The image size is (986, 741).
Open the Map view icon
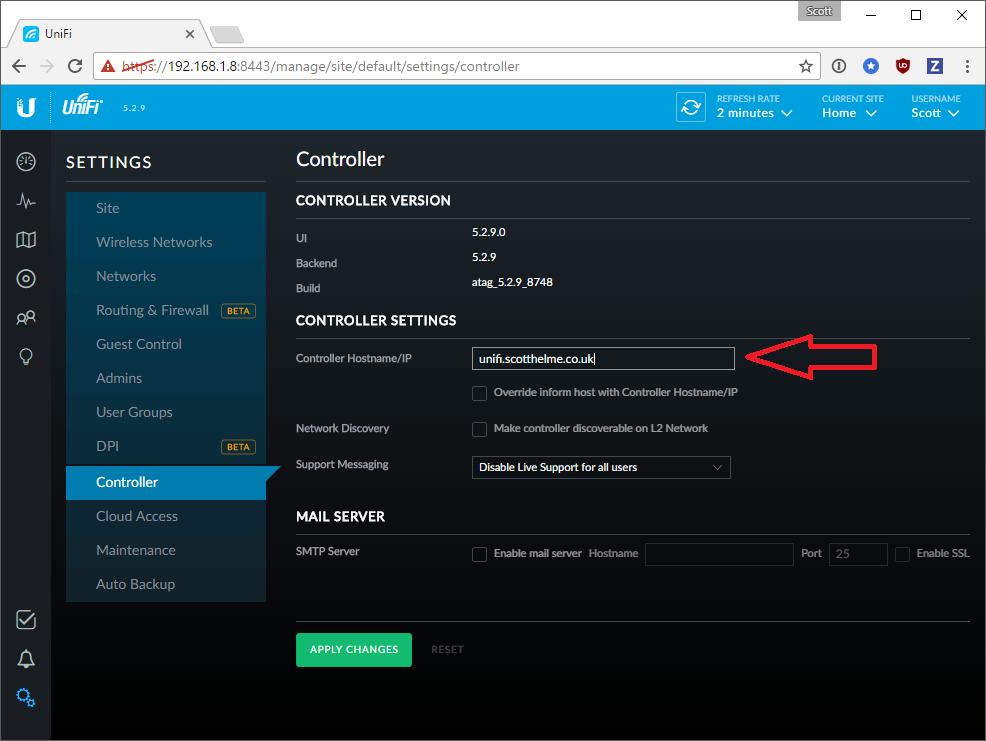tap(25, 239)
